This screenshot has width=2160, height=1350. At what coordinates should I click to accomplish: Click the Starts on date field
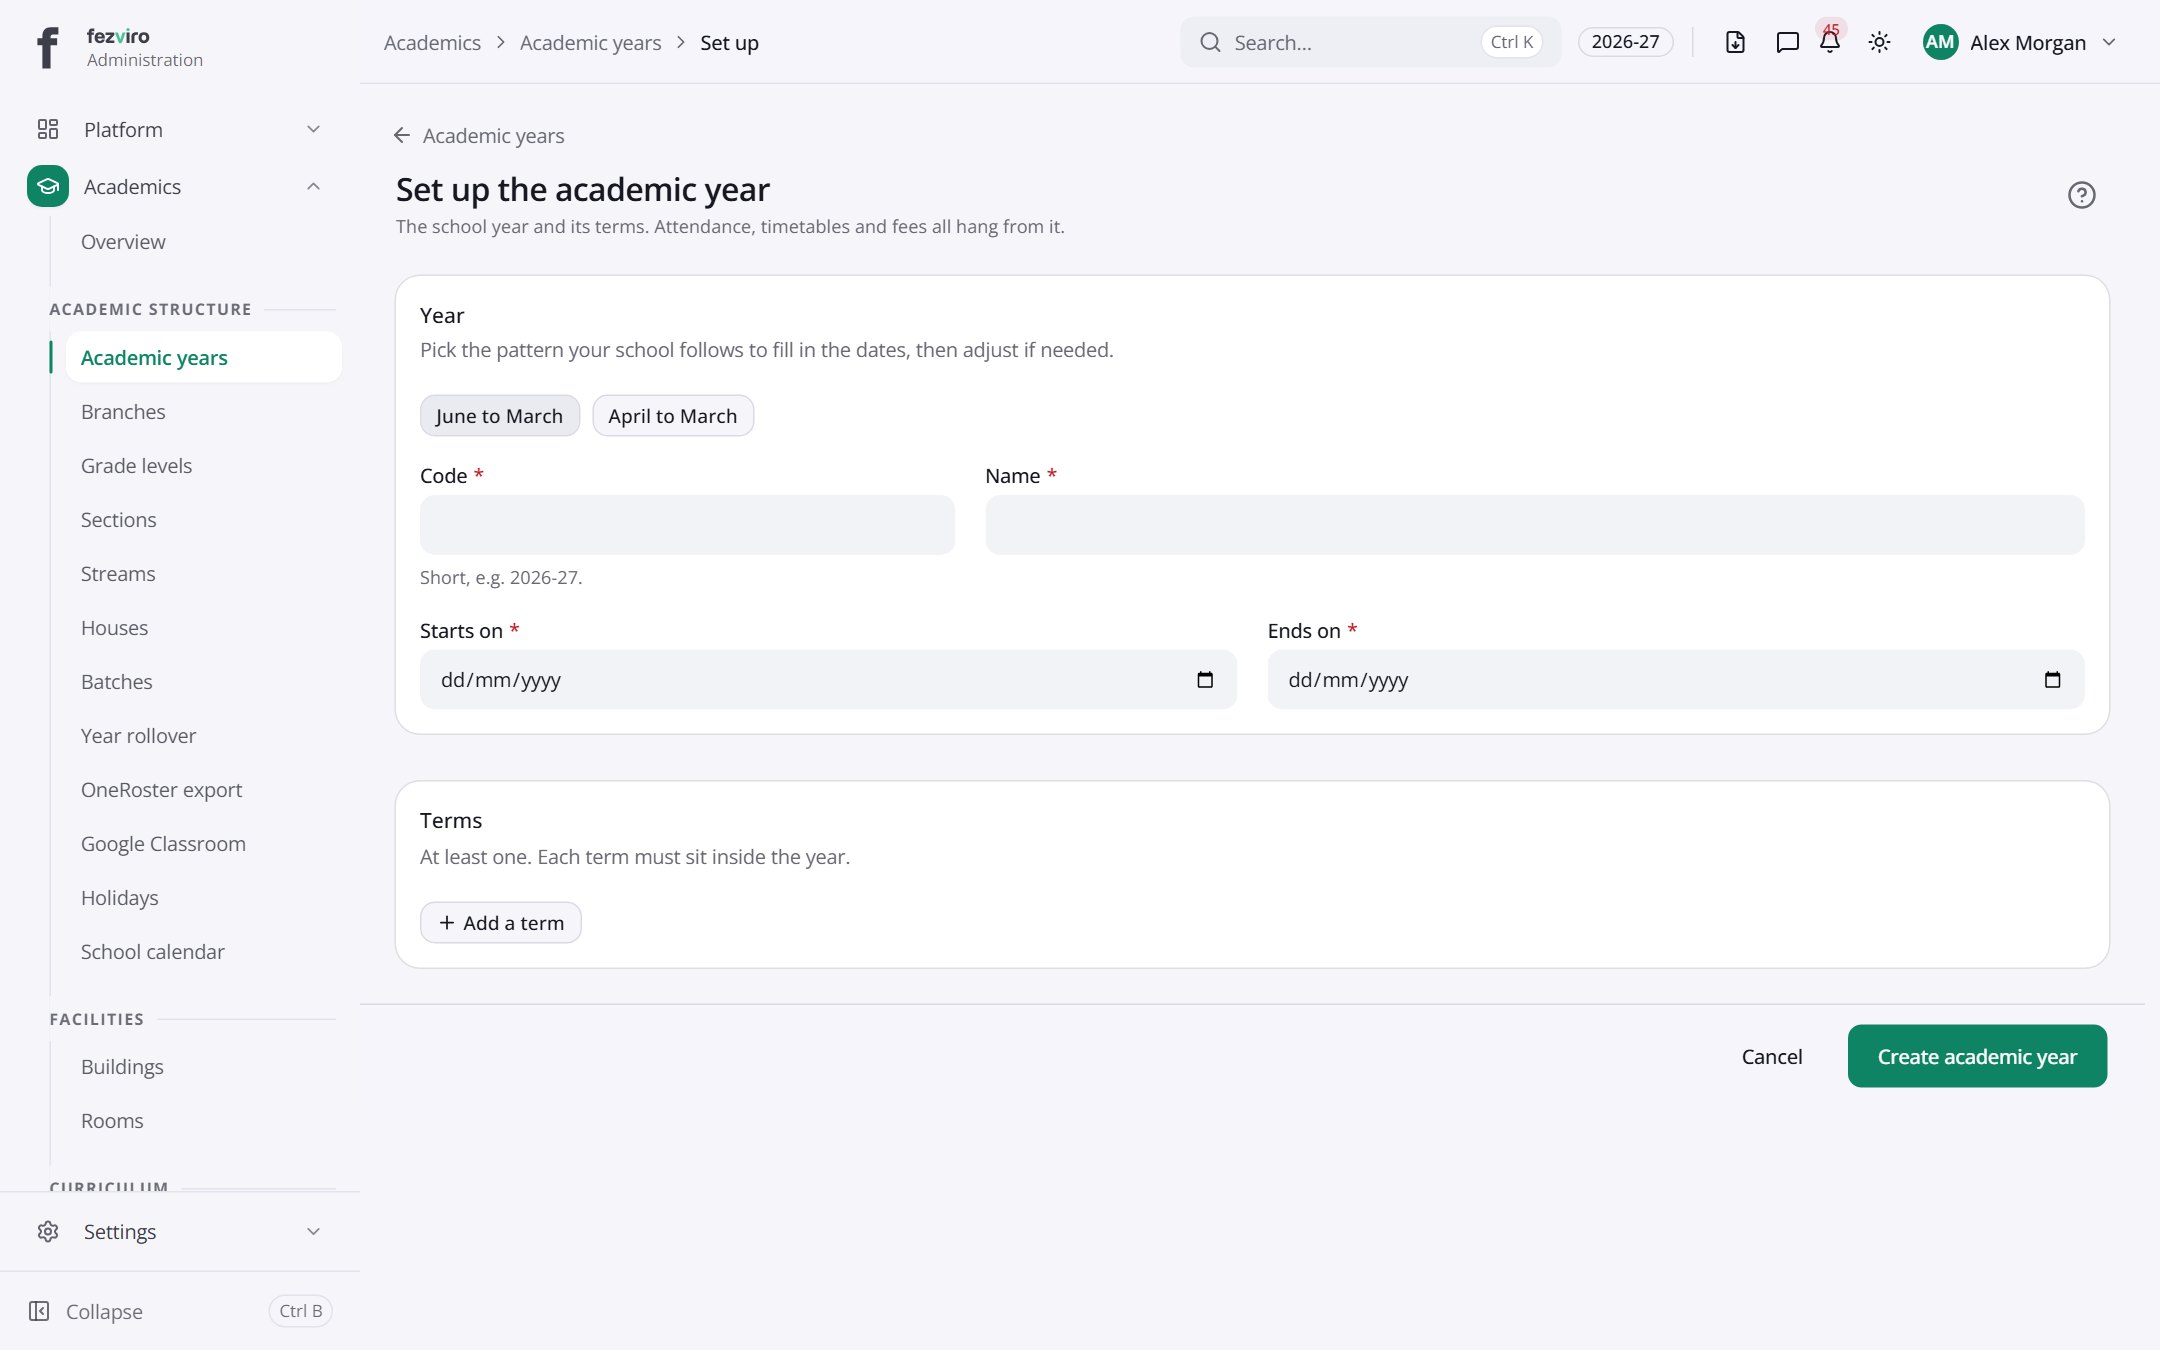[828, 680]
